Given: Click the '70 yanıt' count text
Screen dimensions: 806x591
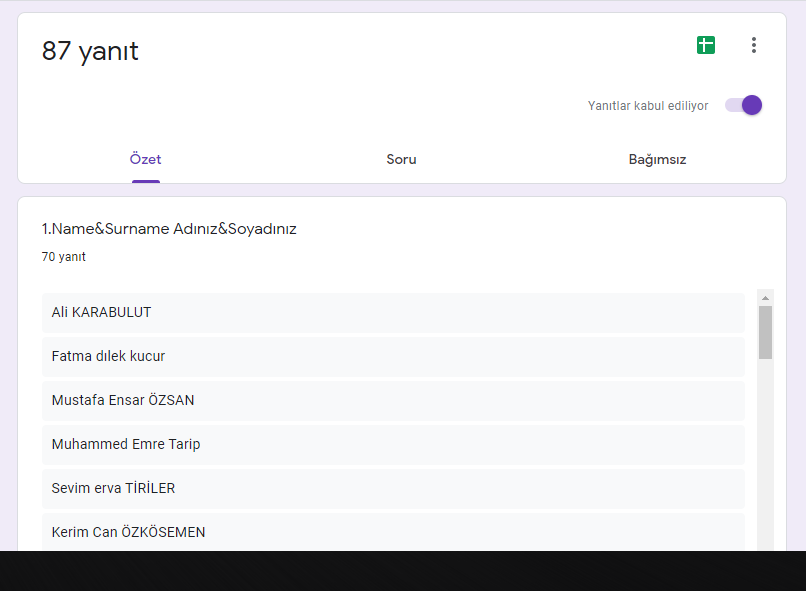Looking at the screenshot, I should pyautogui.click(x=64, y=257).
